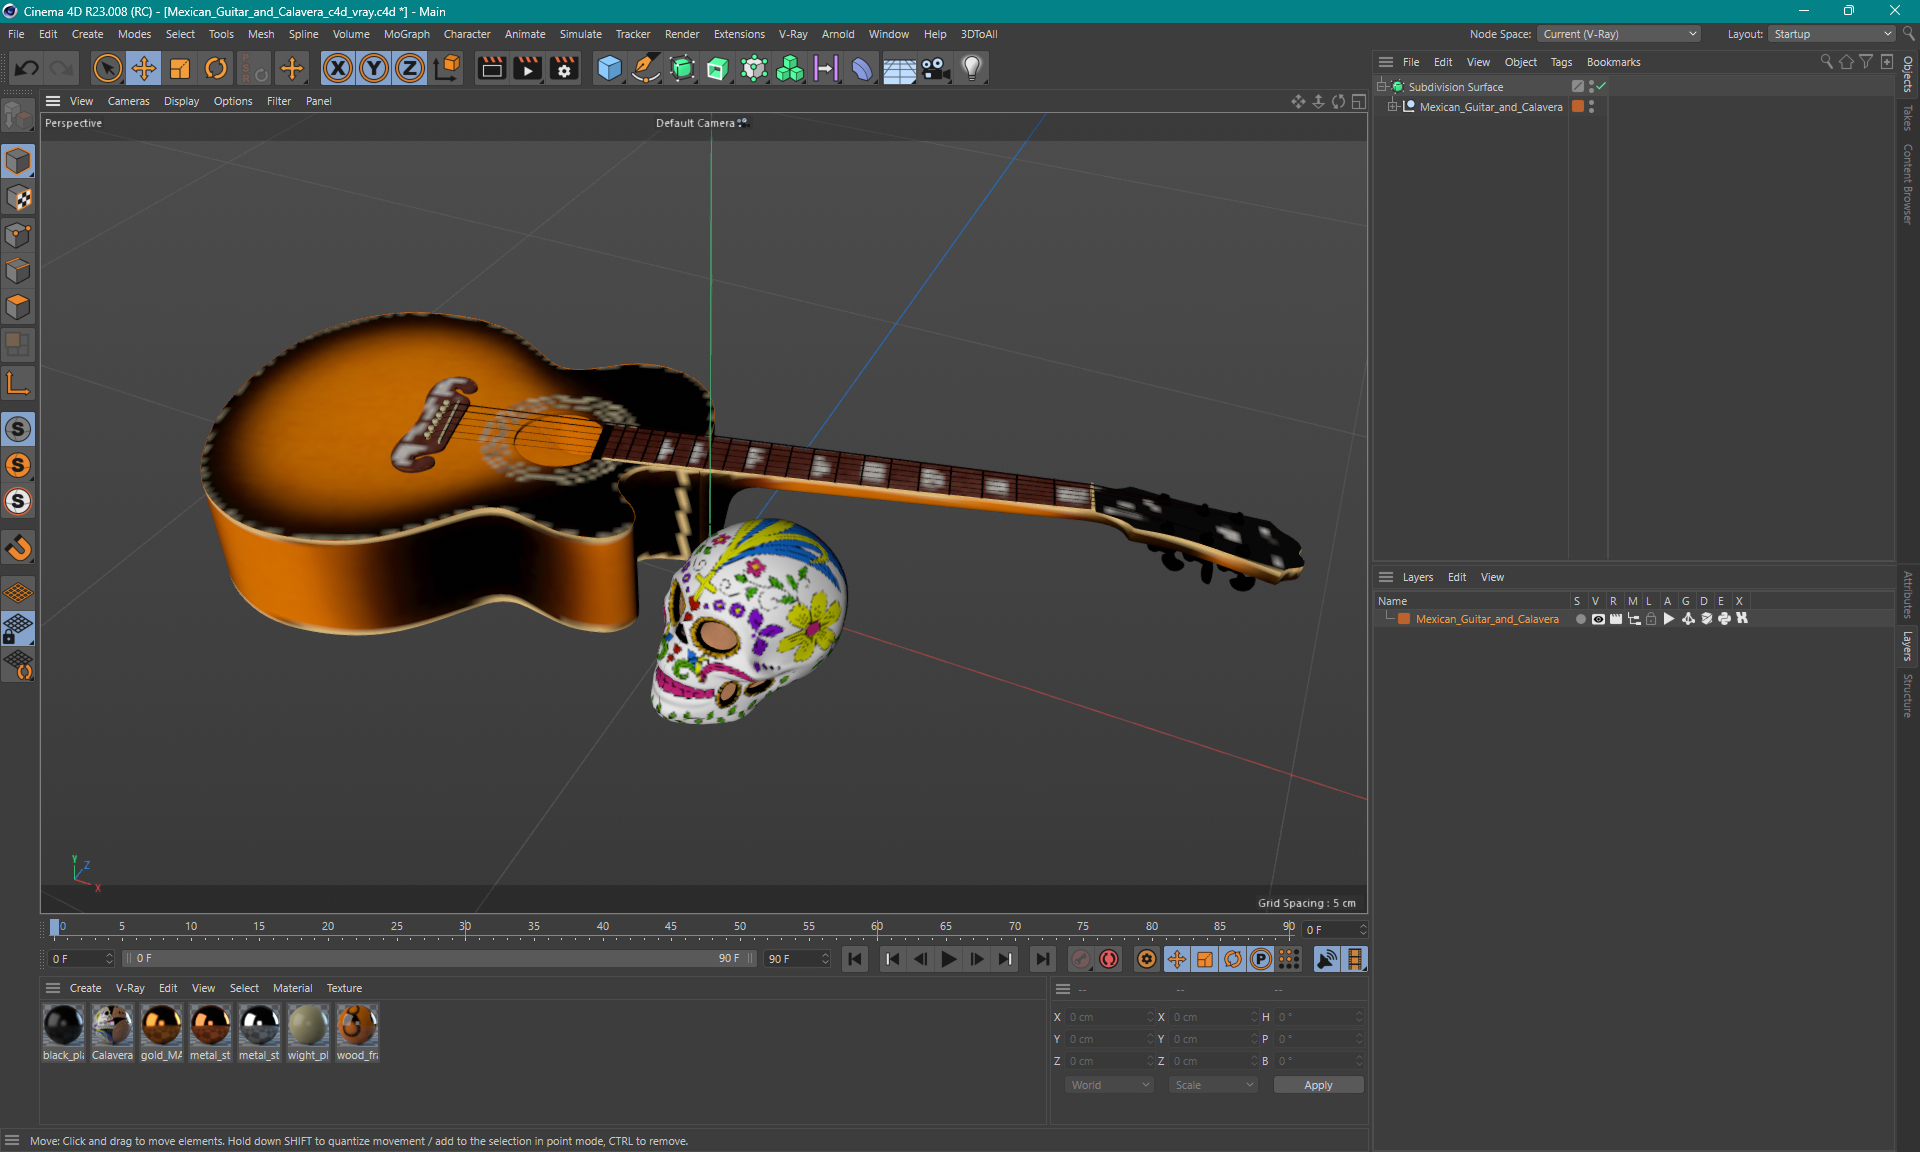This screenshot has height=1152, width=1920.
Task: Click the Apply button
Action: [x=1318, y=1085]
